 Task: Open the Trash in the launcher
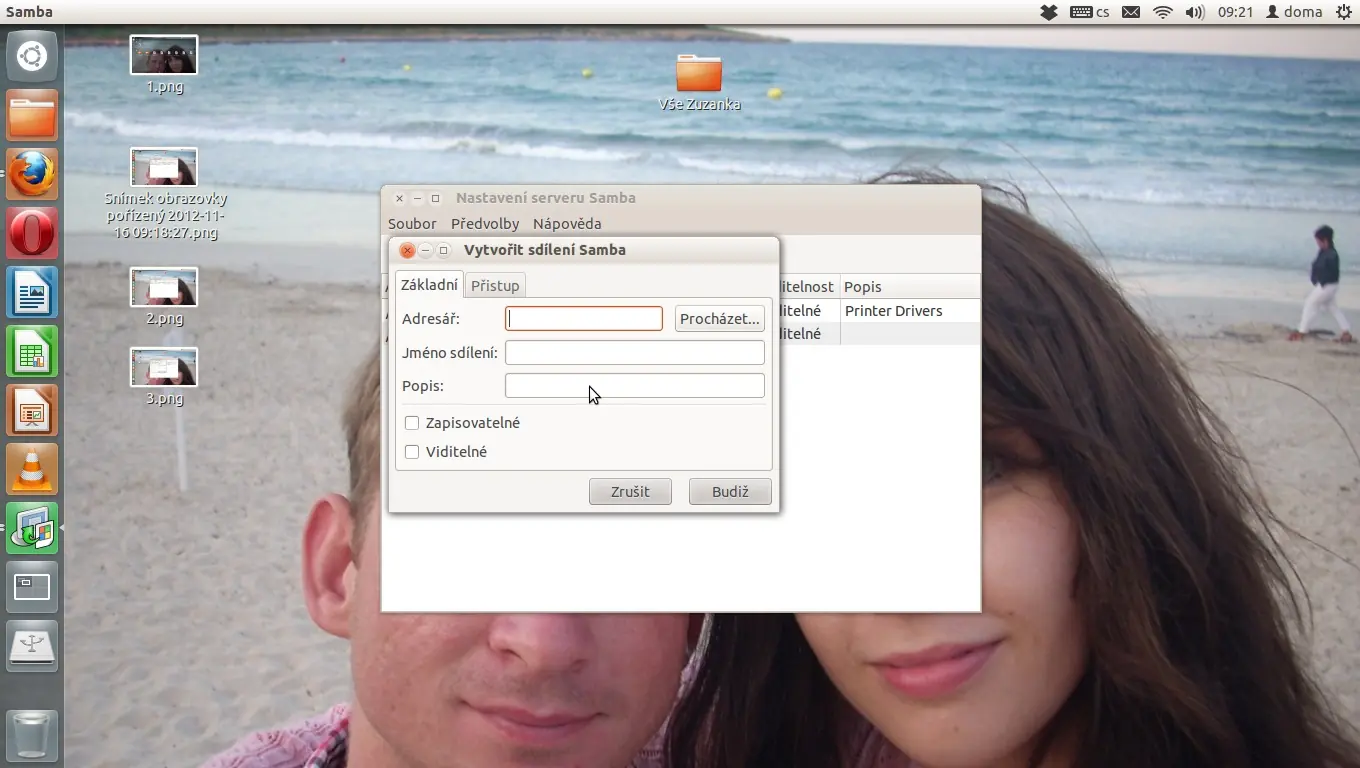(32, 735)
